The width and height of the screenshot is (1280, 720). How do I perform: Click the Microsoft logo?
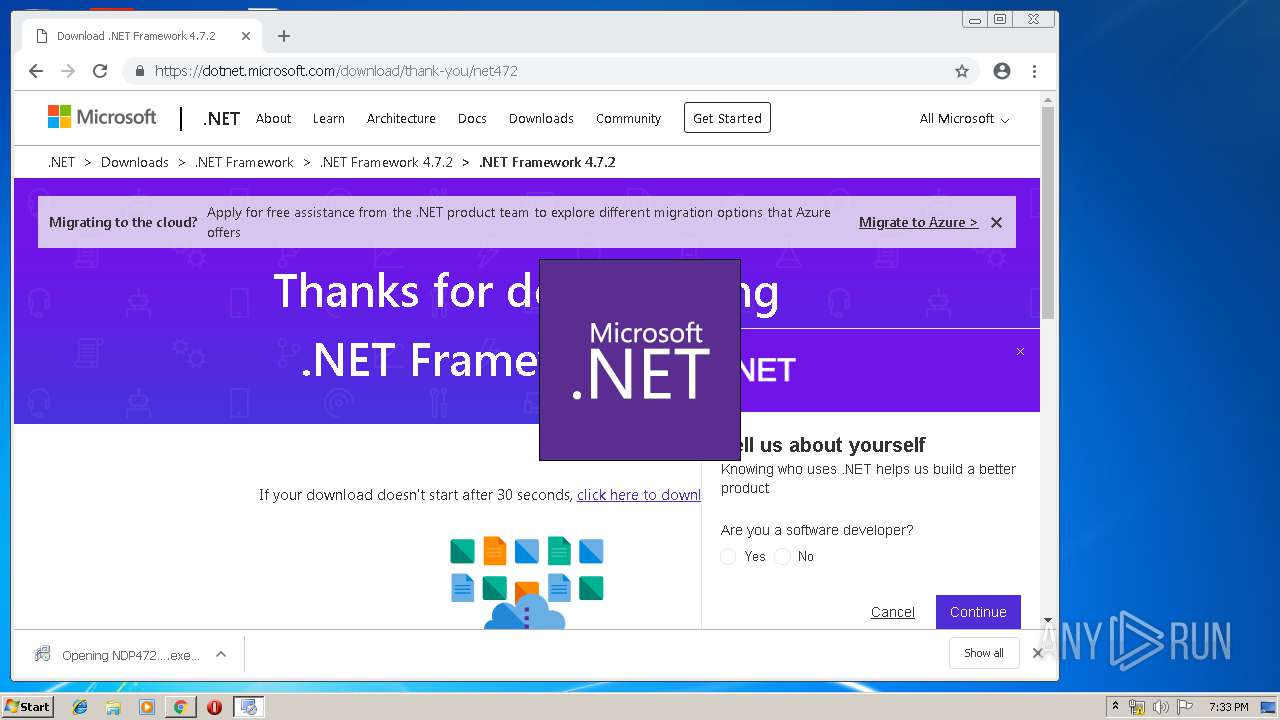(x=102, y=117)
